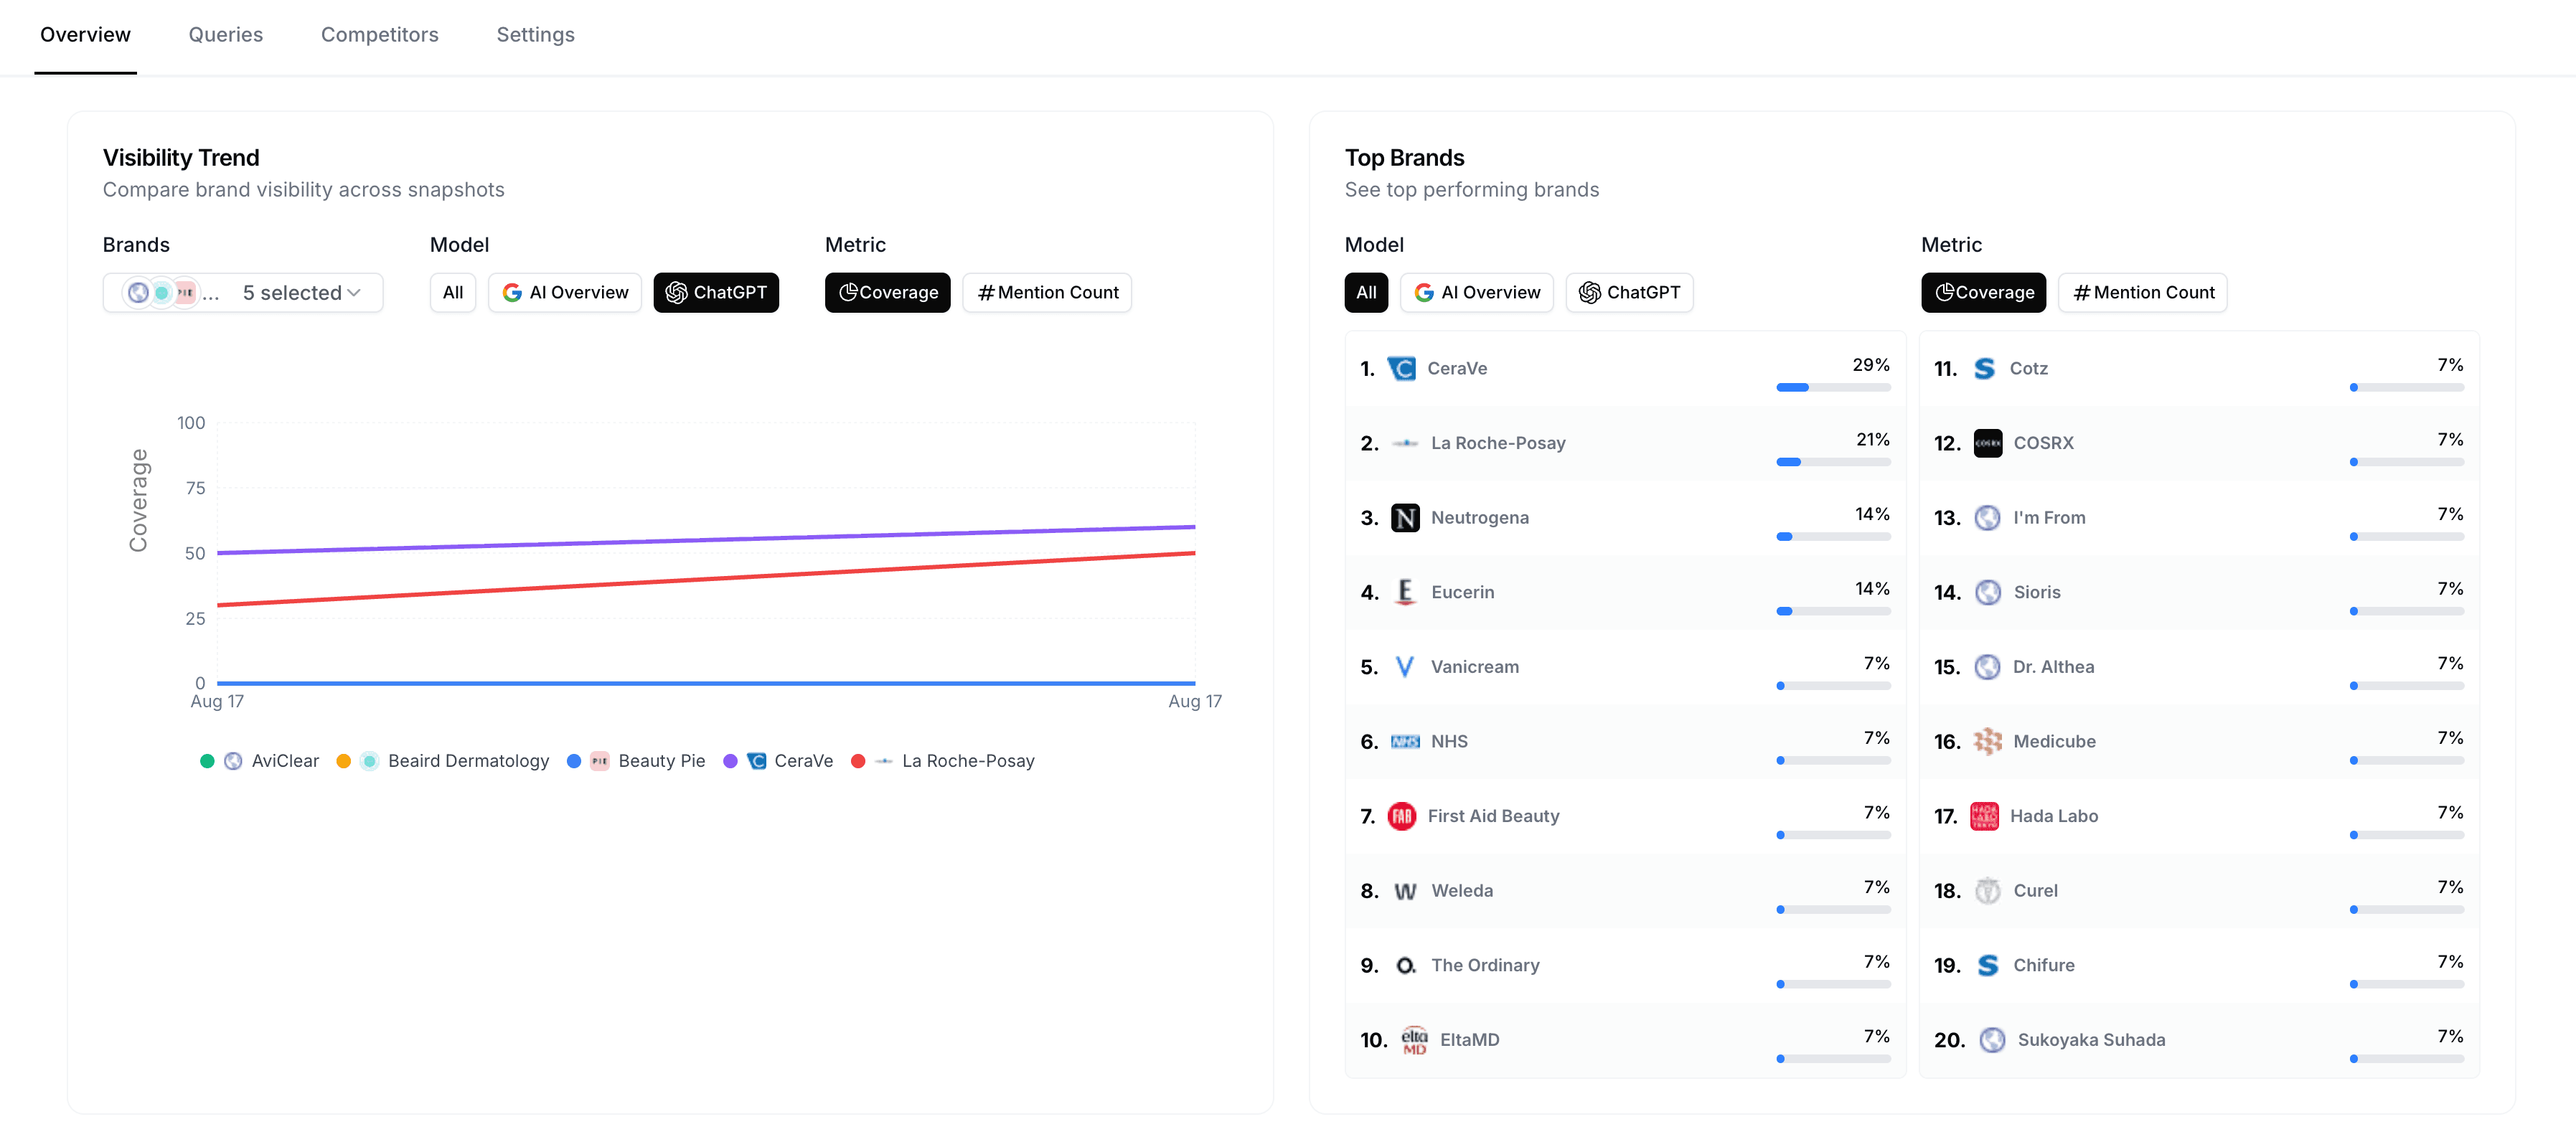Click the EltaMD logo icon
Viewport: 2576px width, 1142px height.
[x=1414, y=1040]
